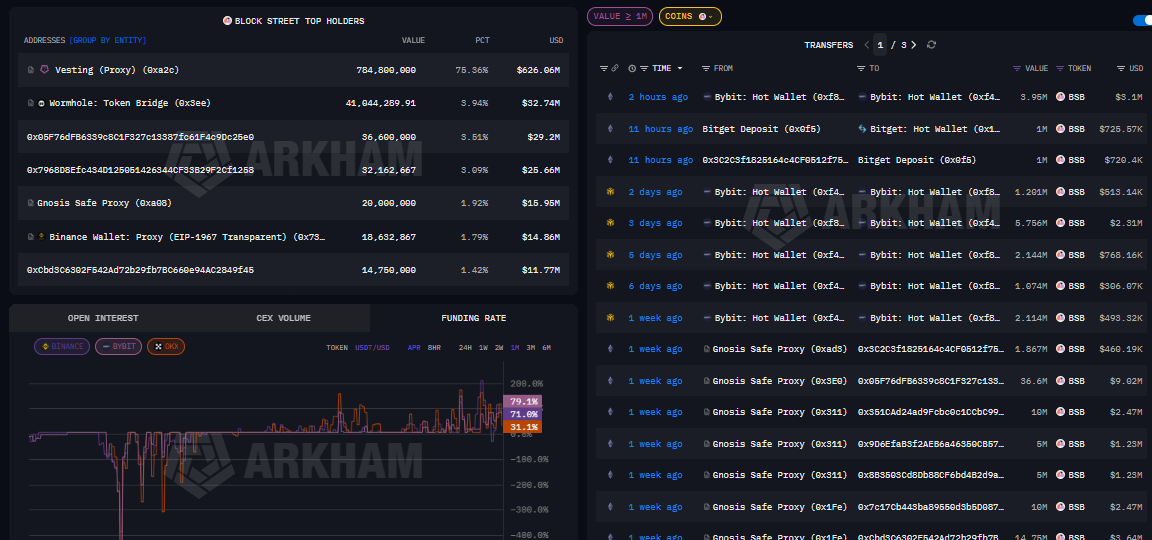Open holder address 0x7968D8Efc434D125051426344CF33B29F2Cf1258
The height and width of the screenshot is (540, 1152).
coord(140,170)
